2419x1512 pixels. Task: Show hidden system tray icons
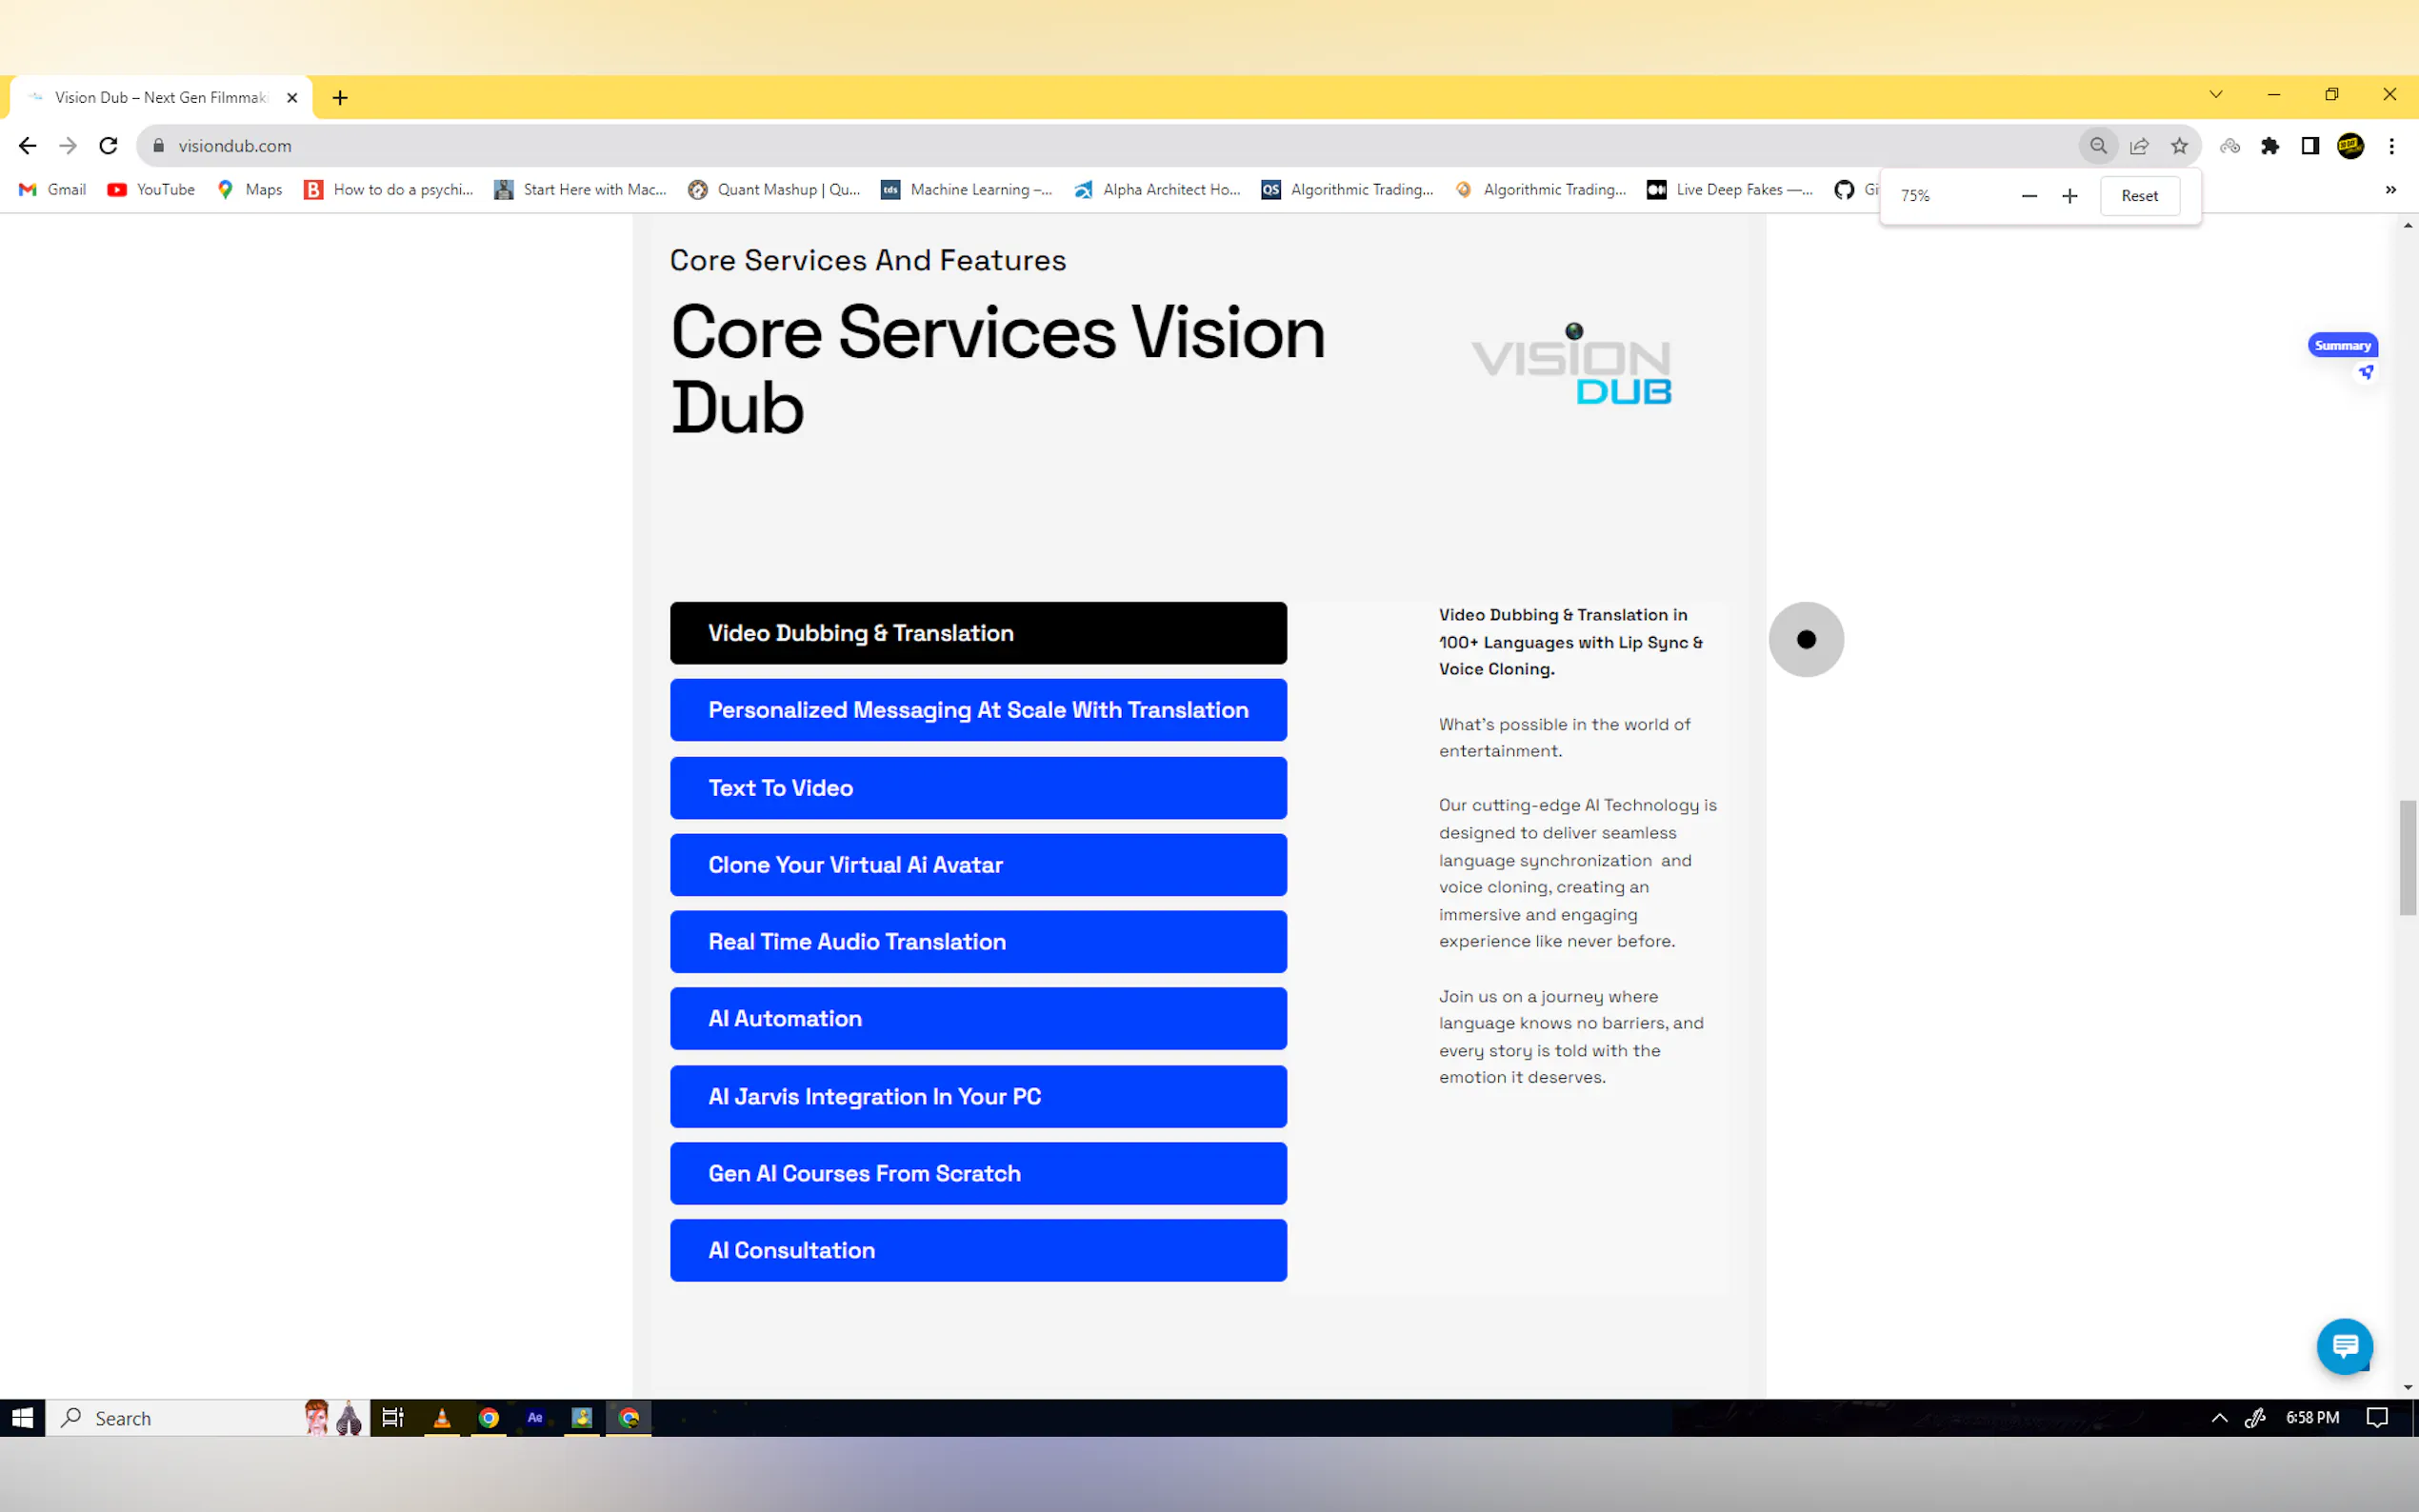[2219, 1418]
